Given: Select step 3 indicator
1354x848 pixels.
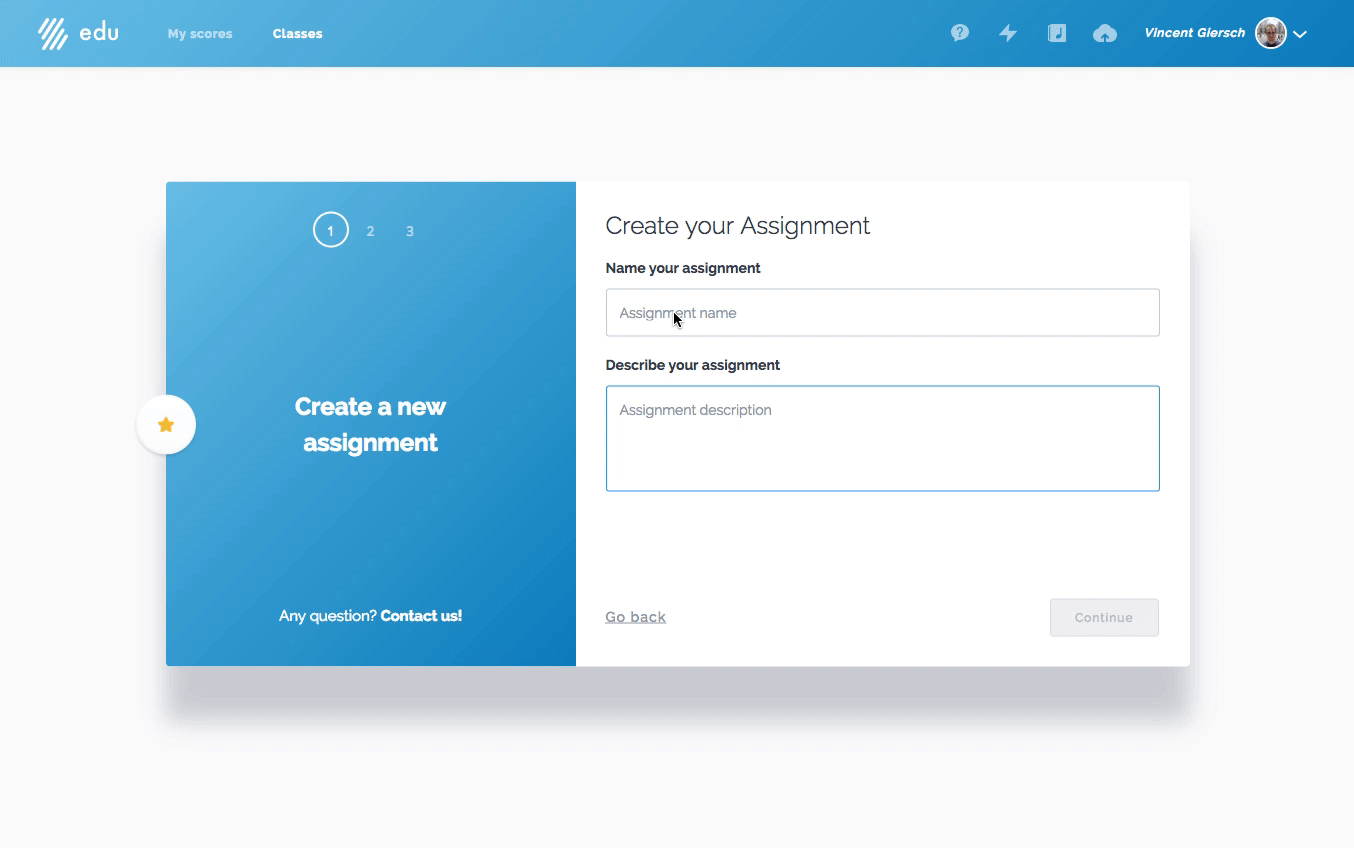Looking at the screenshot, I should click(x=409, y=231).
